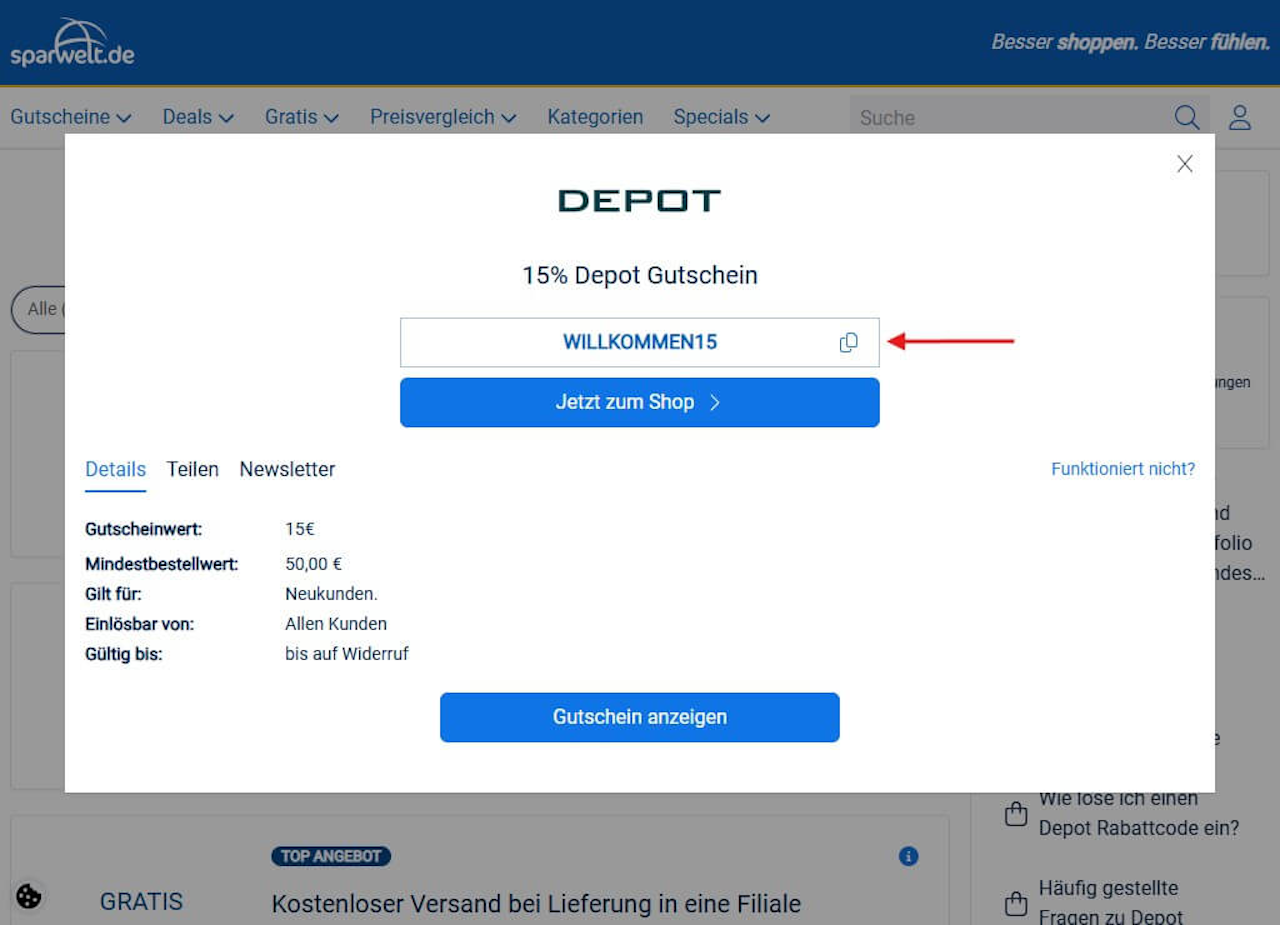This screenshot has width=1280, height=925.
Task: Expand the Preisvergleich dropdown menu
Action: coord(443,117)
